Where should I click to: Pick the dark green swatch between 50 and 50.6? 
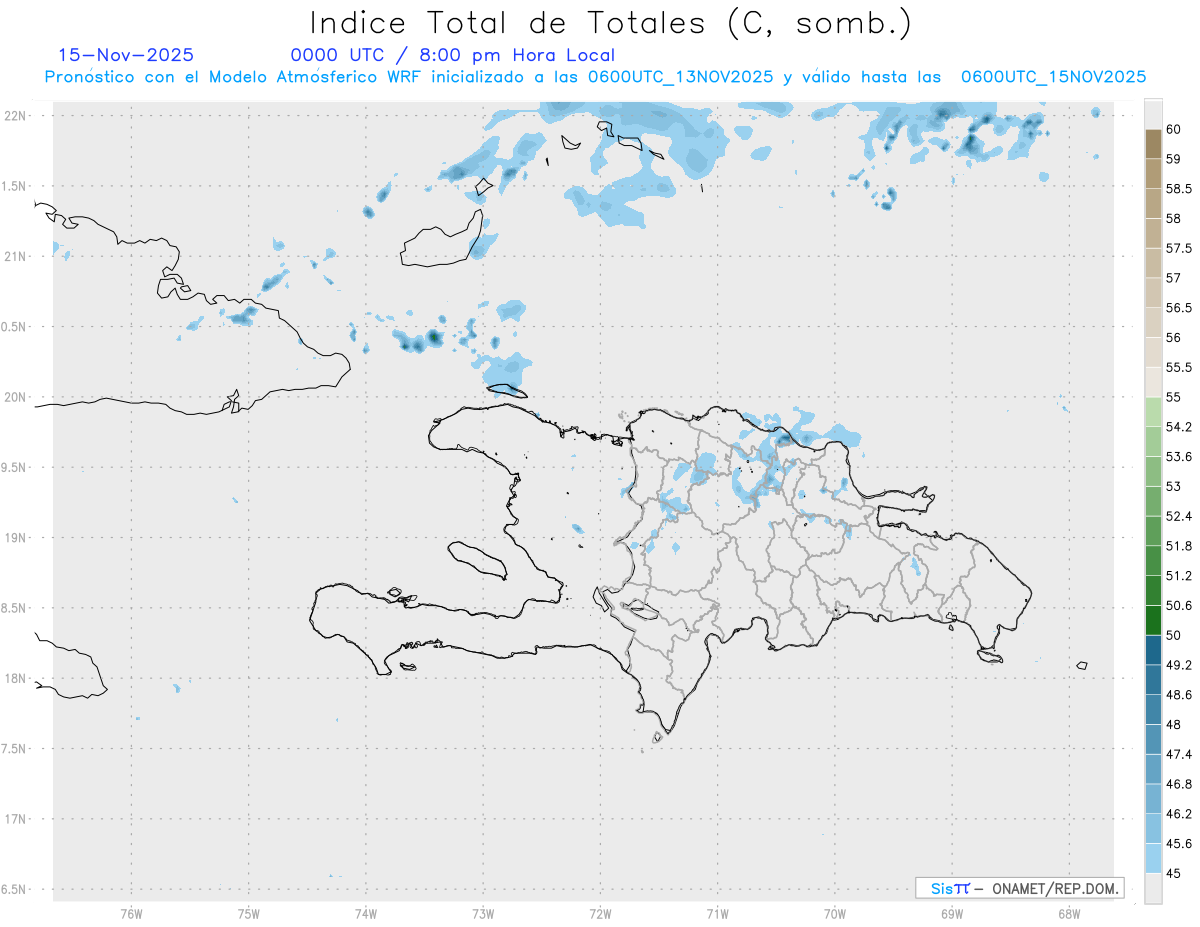pyautogui.click(x=1153, y=620)
